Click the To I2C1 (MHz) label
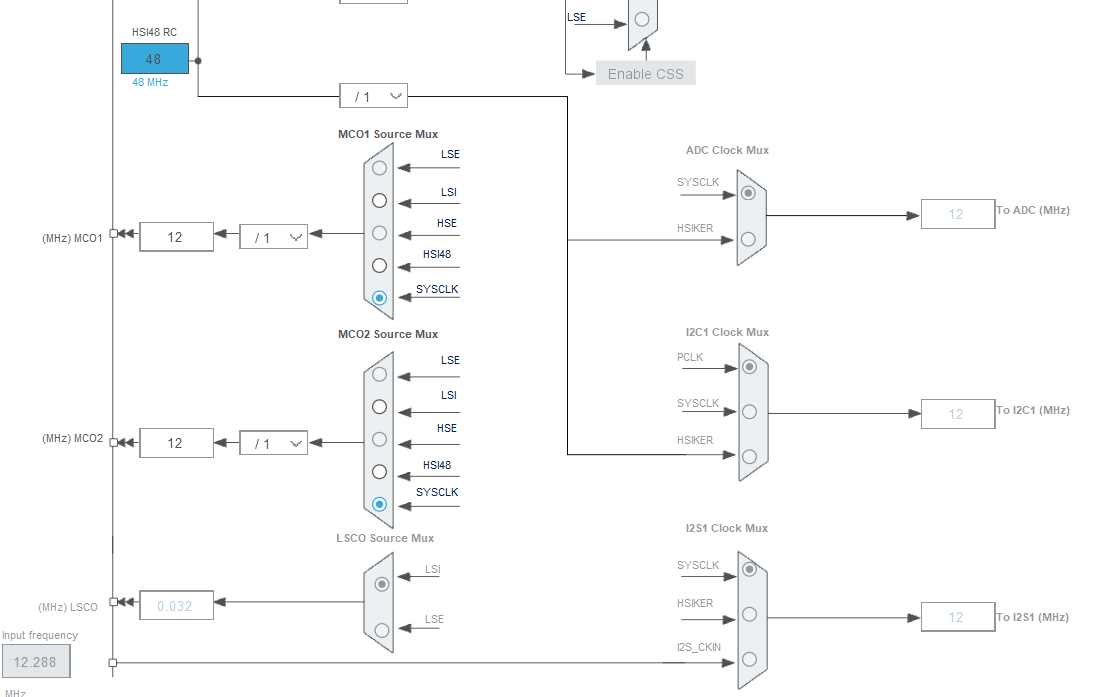 [x=1032, y=411]
